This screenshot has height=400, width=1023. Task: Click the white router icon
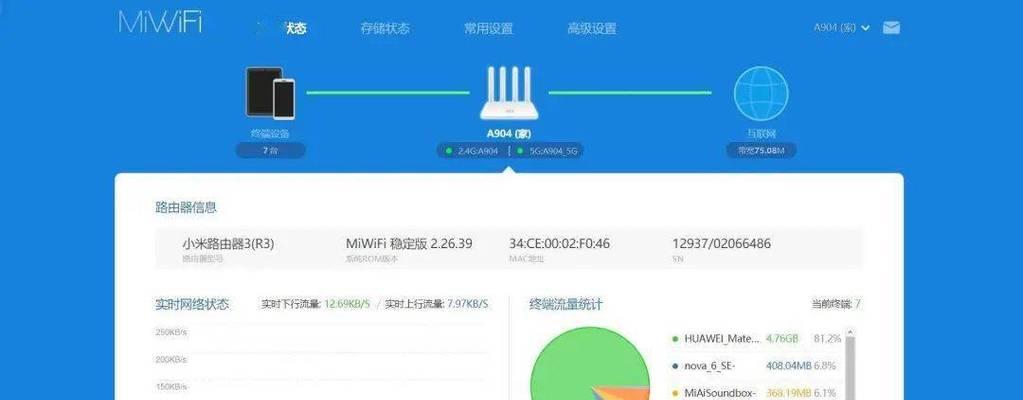(x=509, y=93)
